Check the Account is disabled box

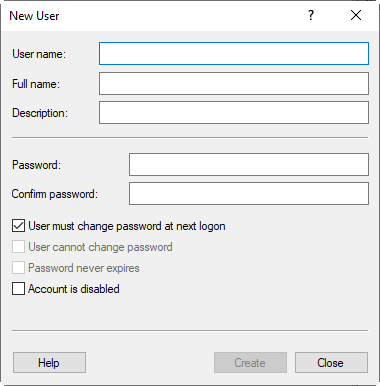(x=18, y=289)
